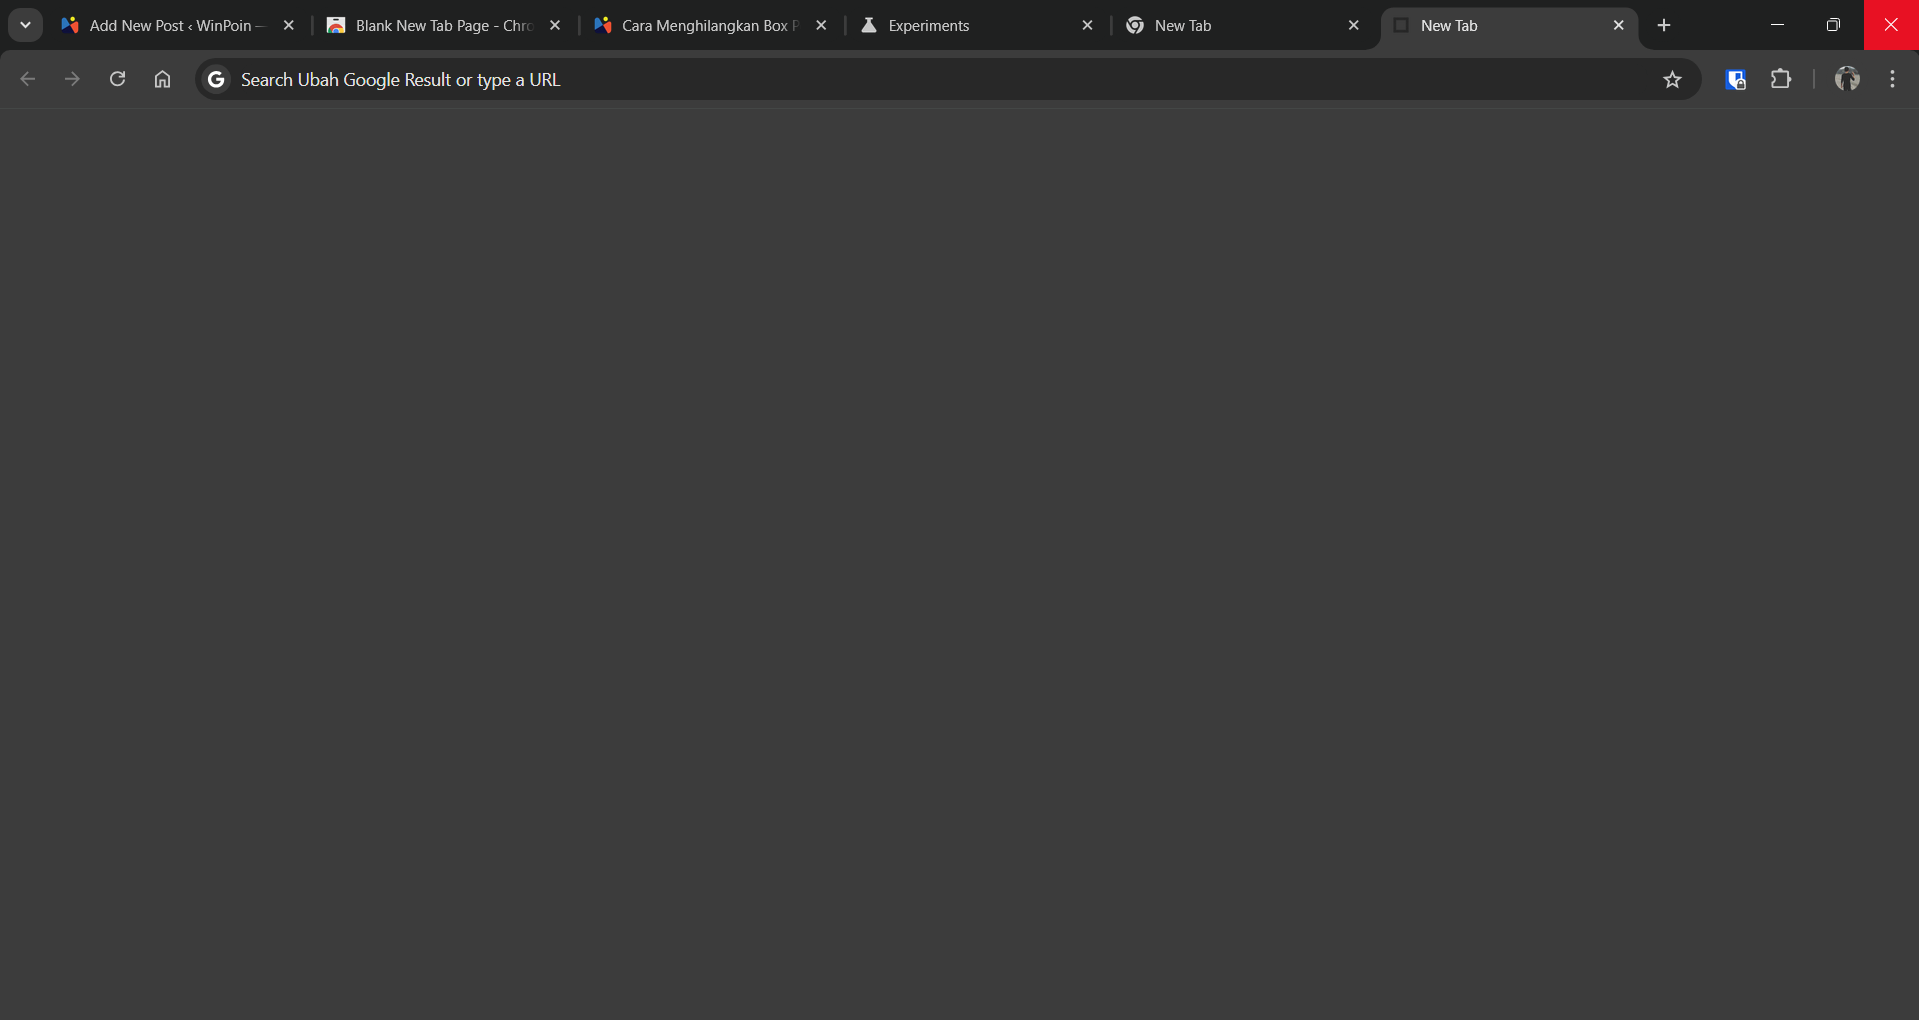Minimize the Chrome window
This screenshot has width=1919, height=1020.
click(1777, 25)
